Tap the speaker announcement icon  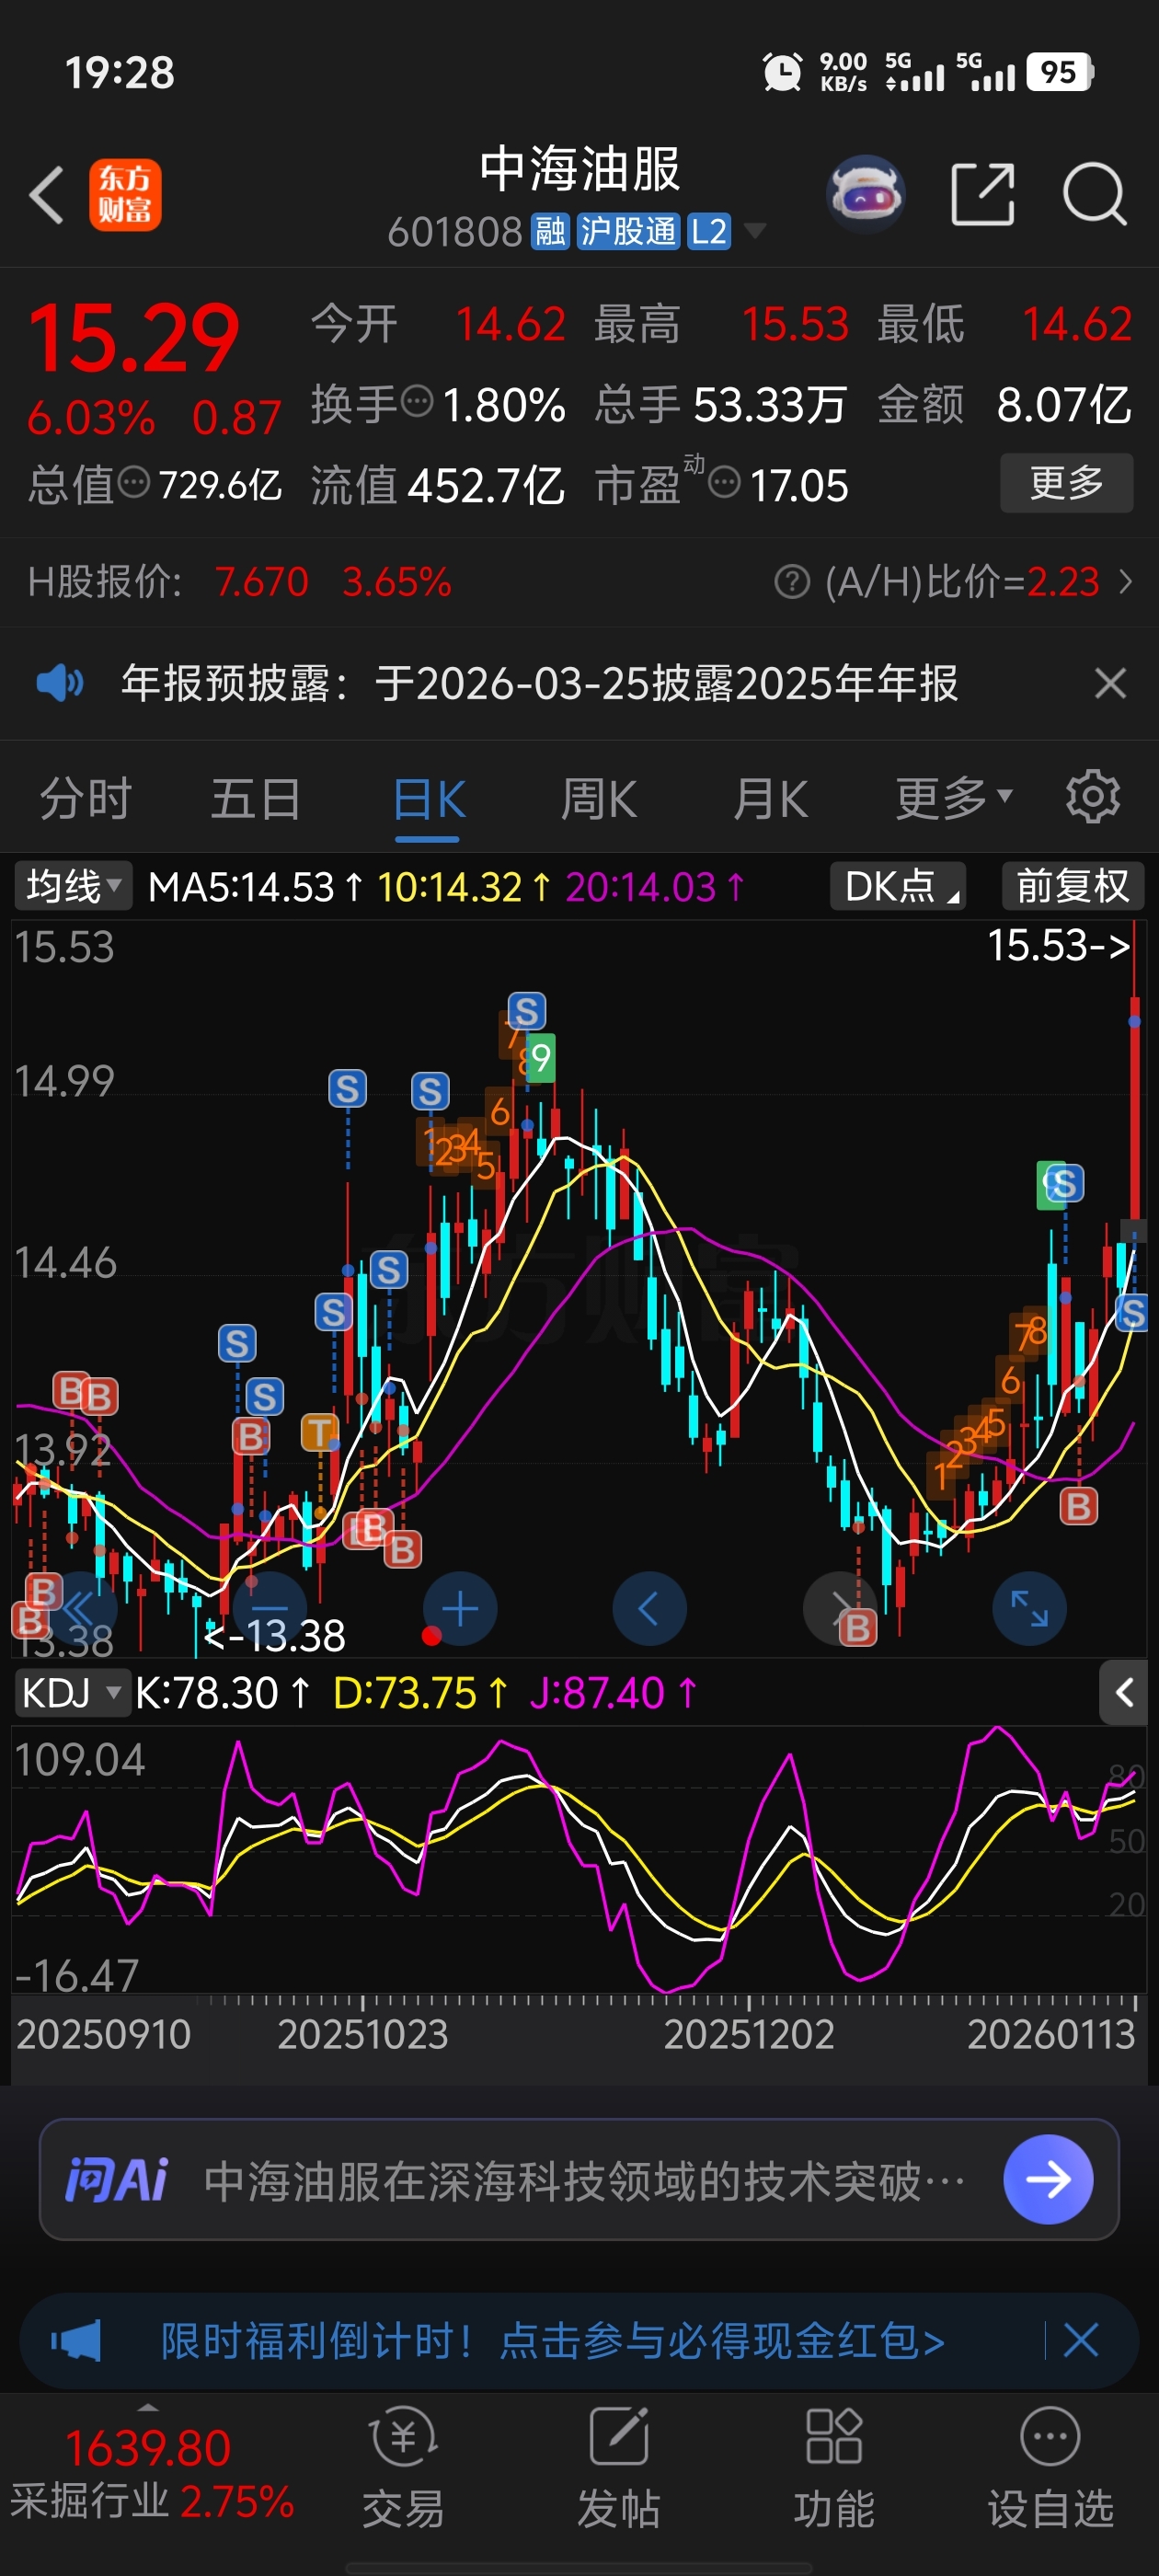[60, 684]
